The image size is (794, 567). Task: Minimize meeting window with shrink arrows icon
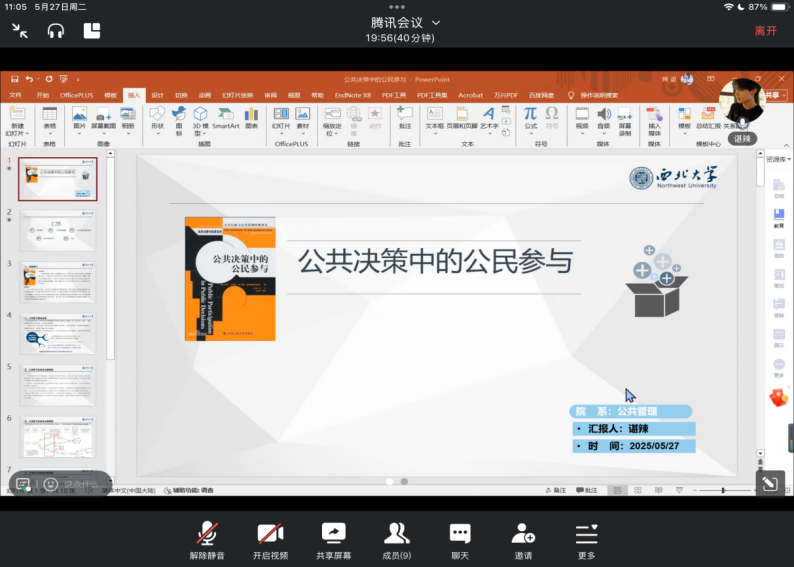click(20, 30)
